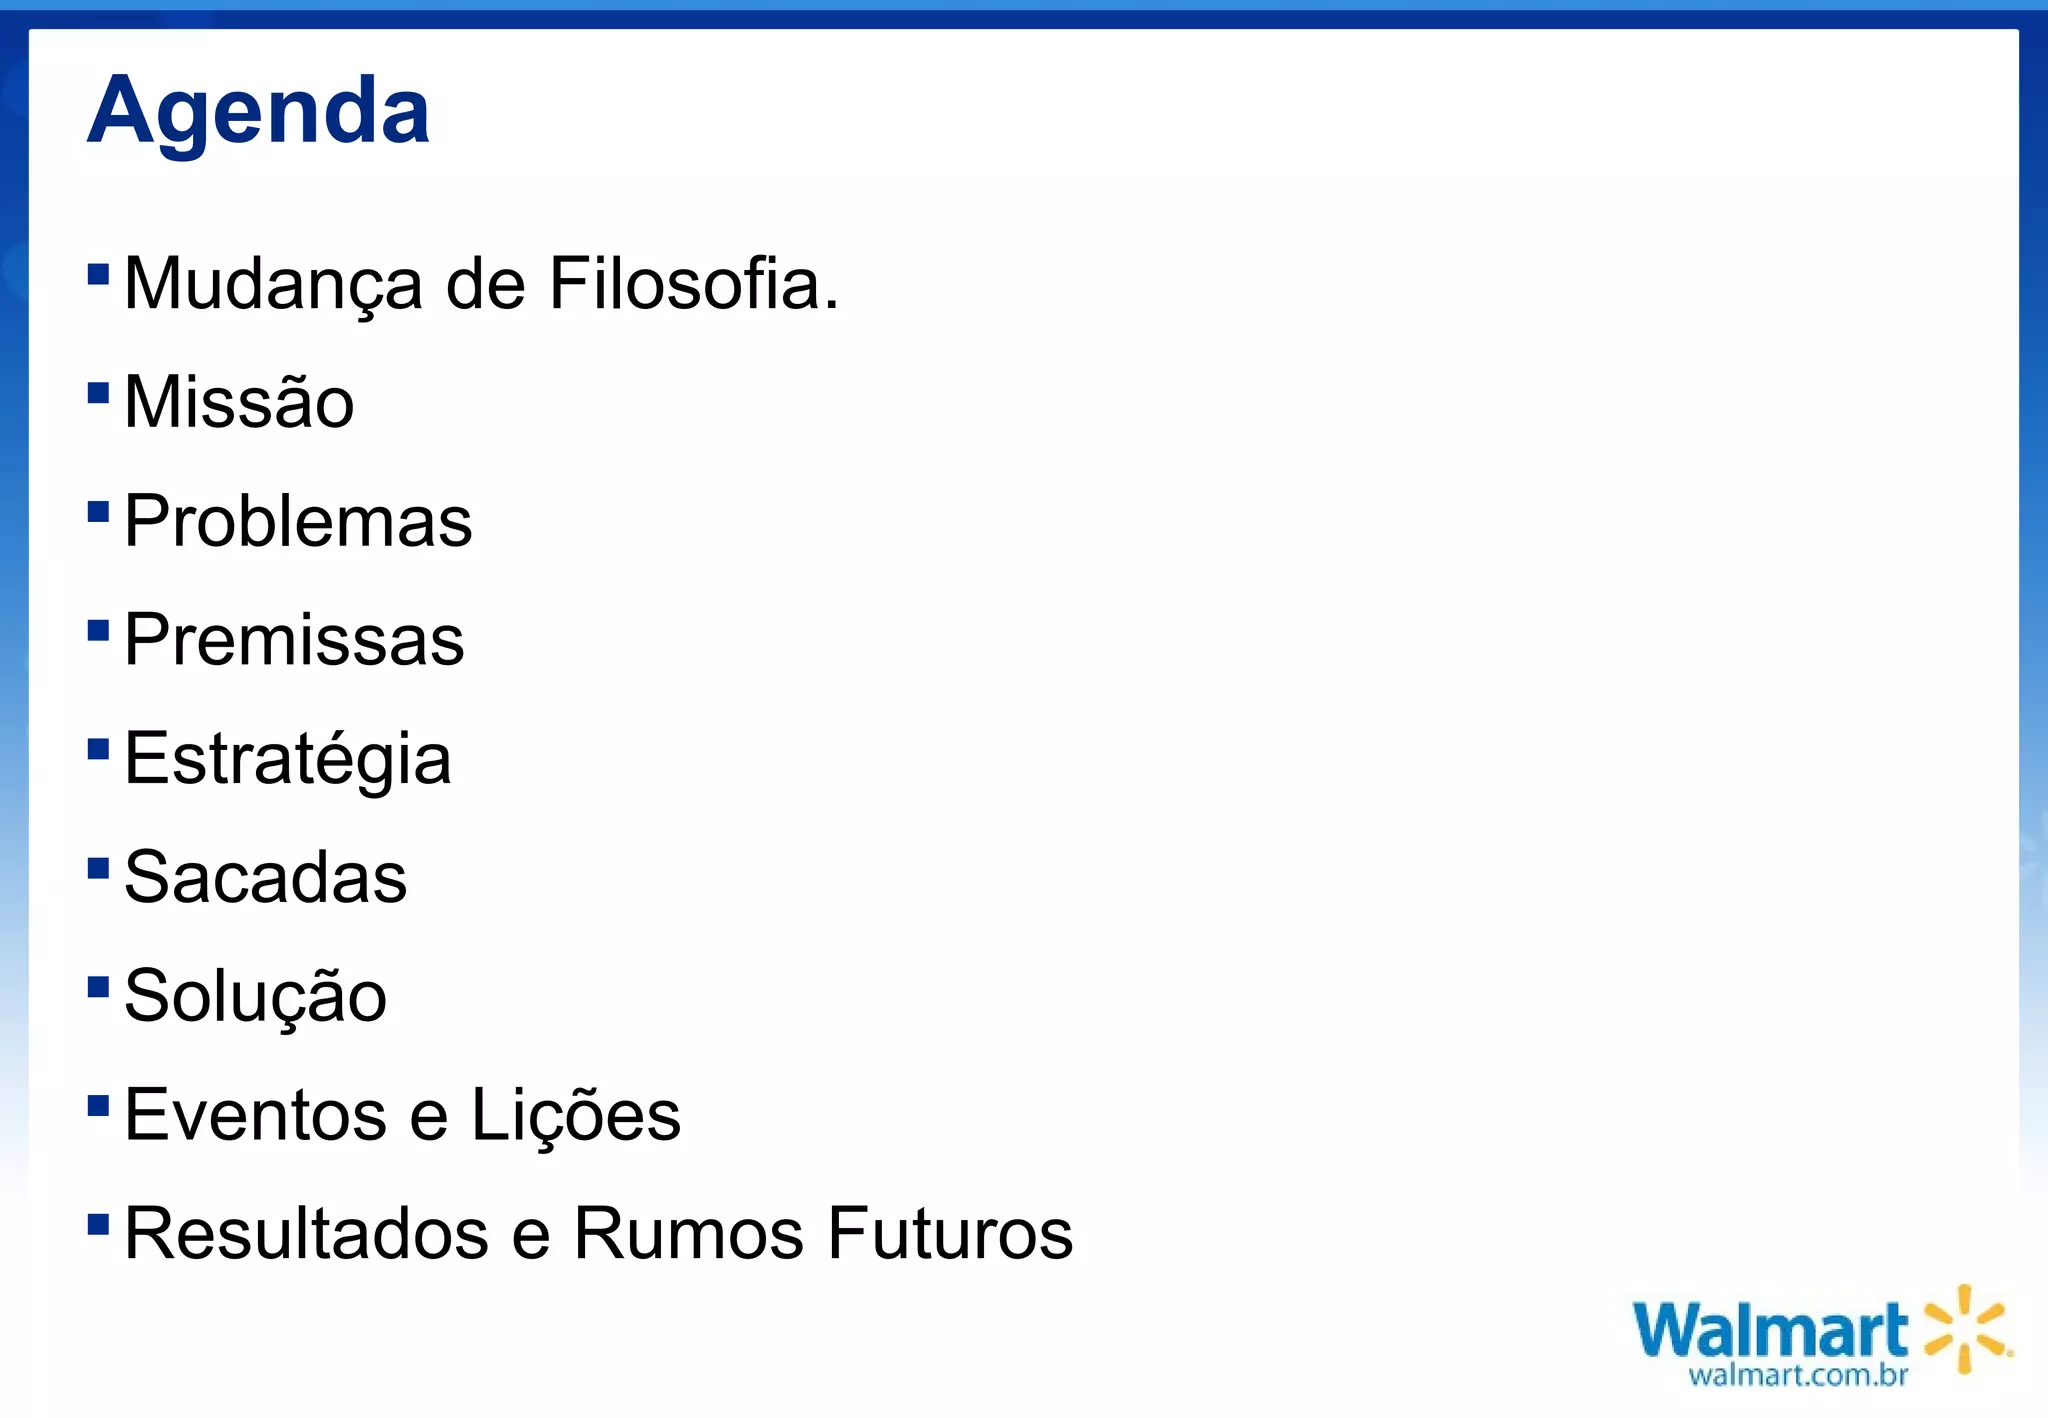
Task: Open the walmart.com.br link
Action: point(1798,1375)
